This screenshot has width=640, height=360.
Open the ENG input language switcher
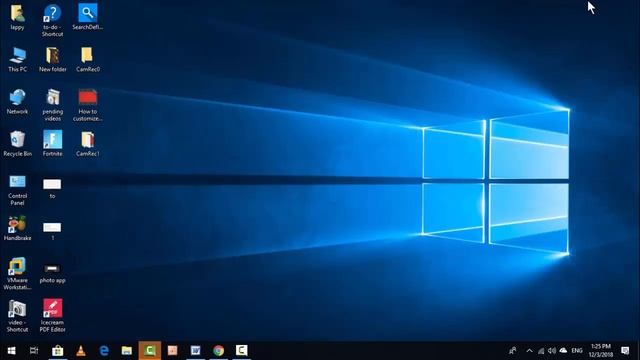click(577, 351)
